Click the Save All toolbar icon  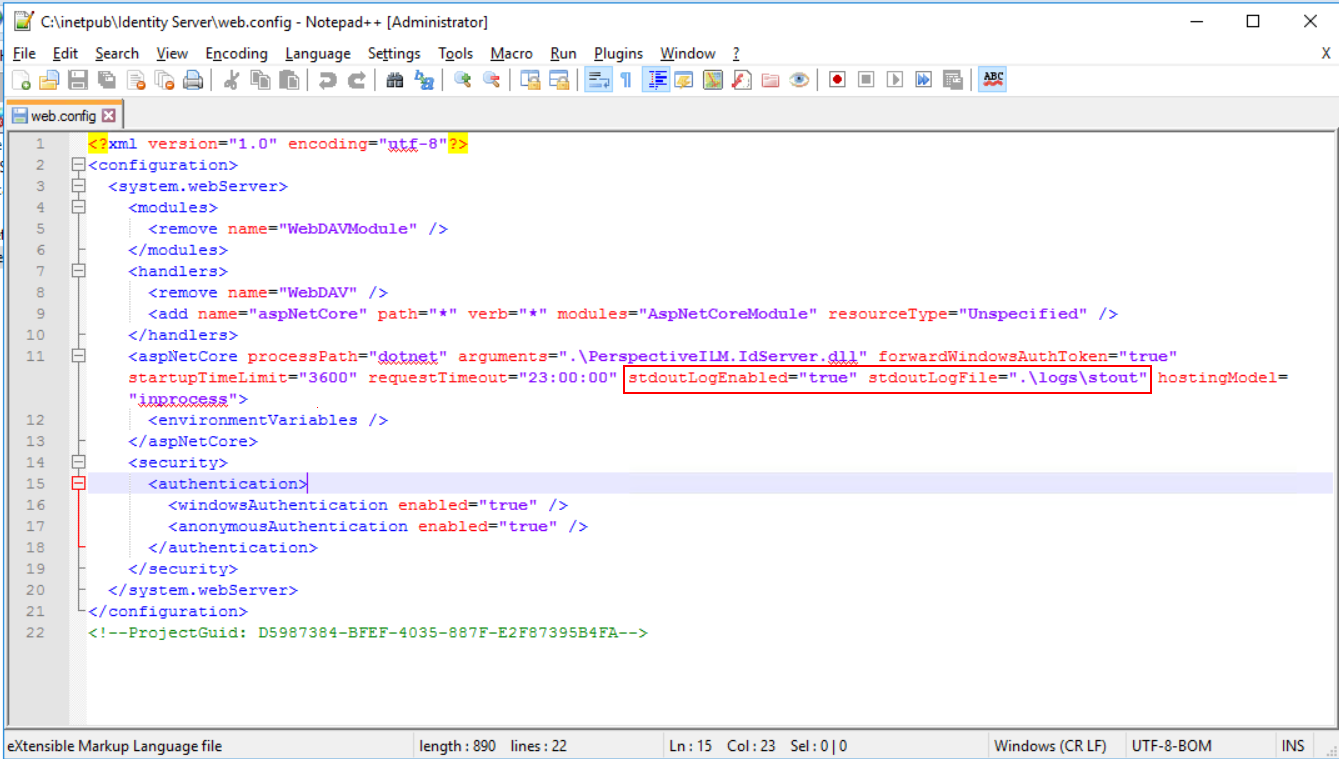[x=107, y=81]
